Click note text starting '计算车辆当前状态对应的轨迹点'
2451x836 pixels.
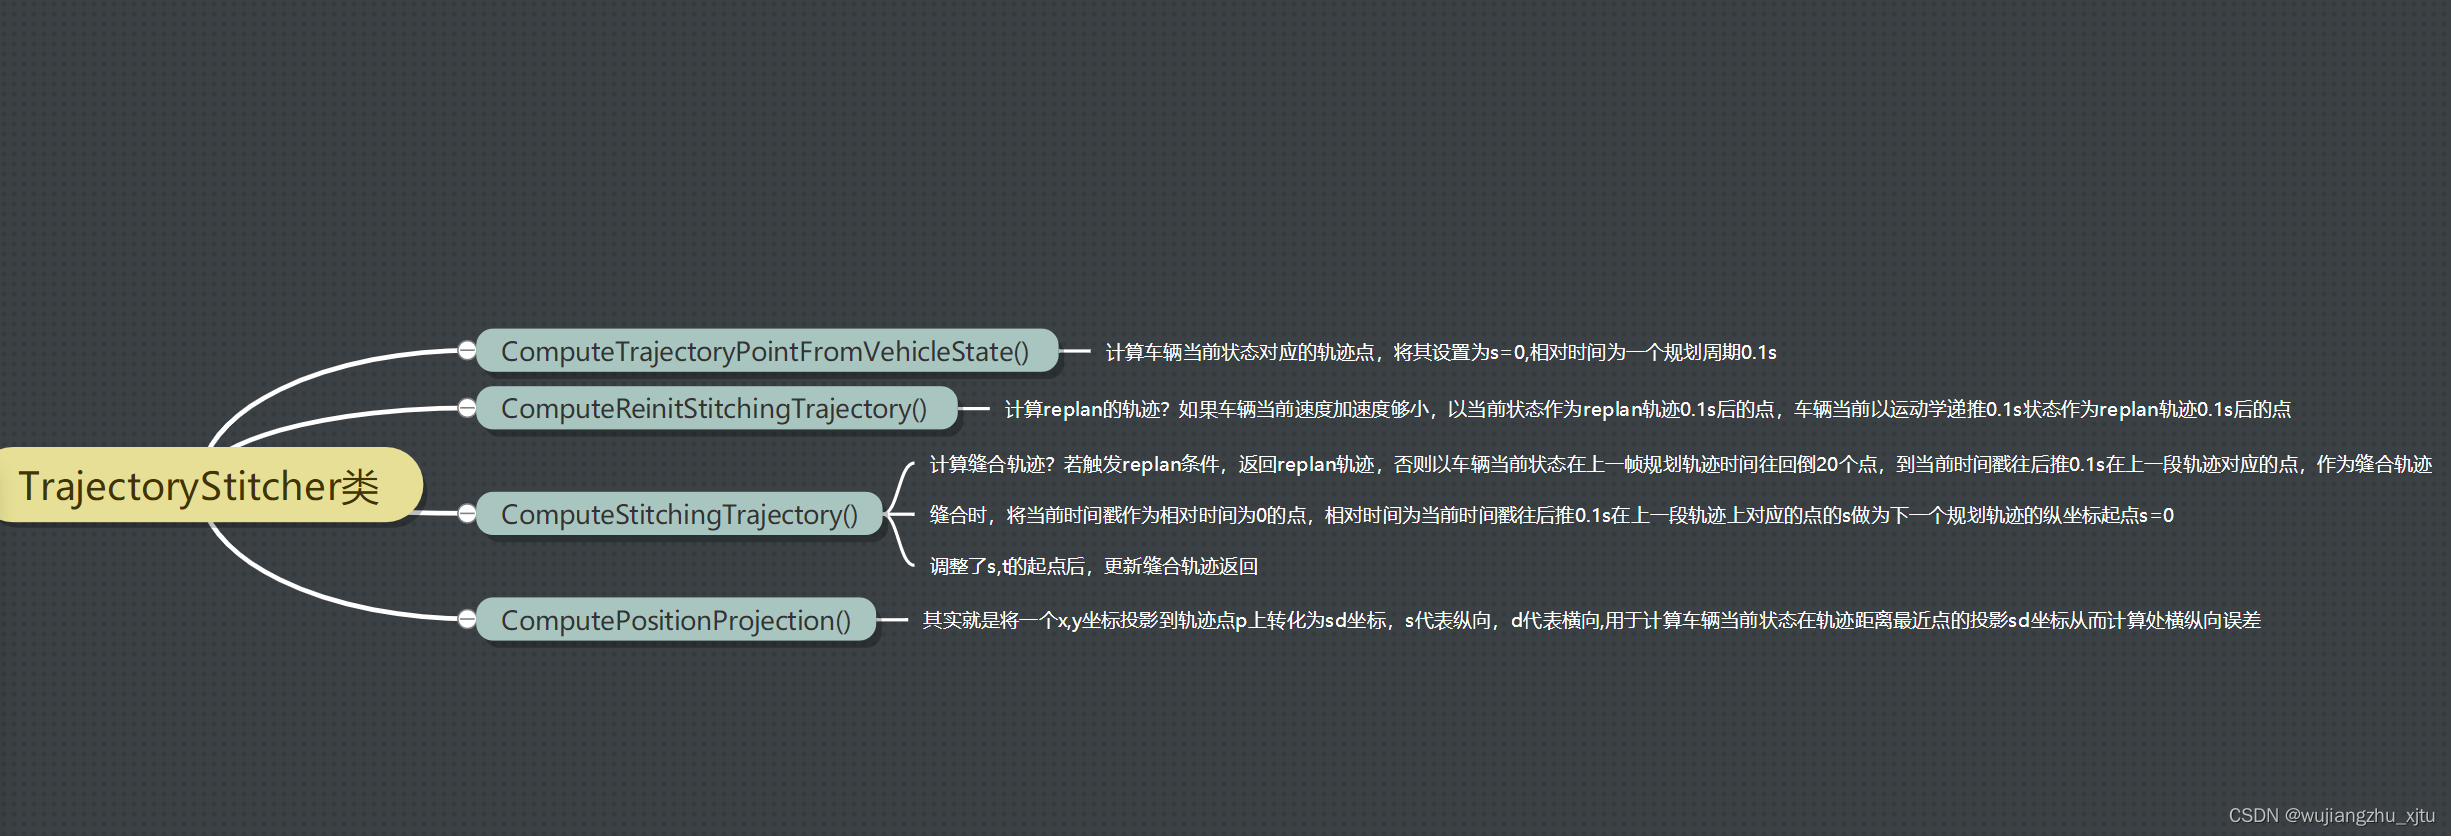coord(1441,352)
